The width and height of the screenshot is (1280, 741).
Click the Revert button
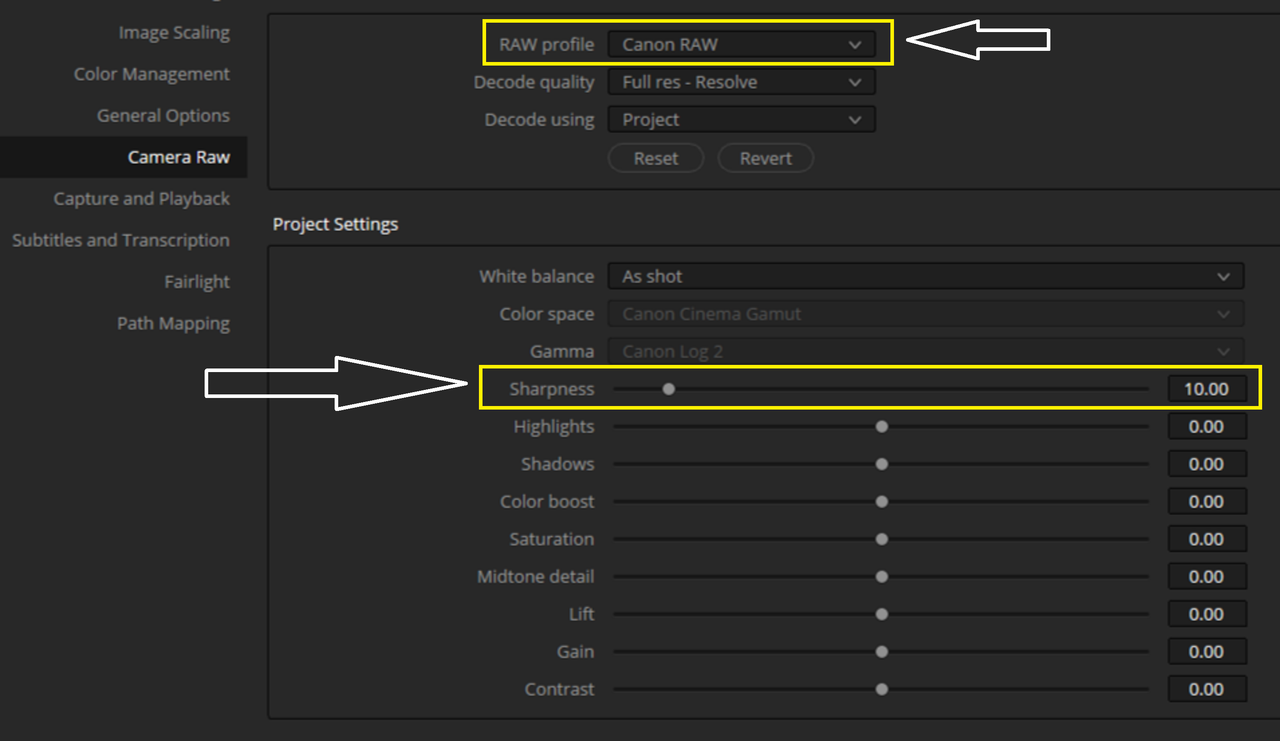coord(766,158)
